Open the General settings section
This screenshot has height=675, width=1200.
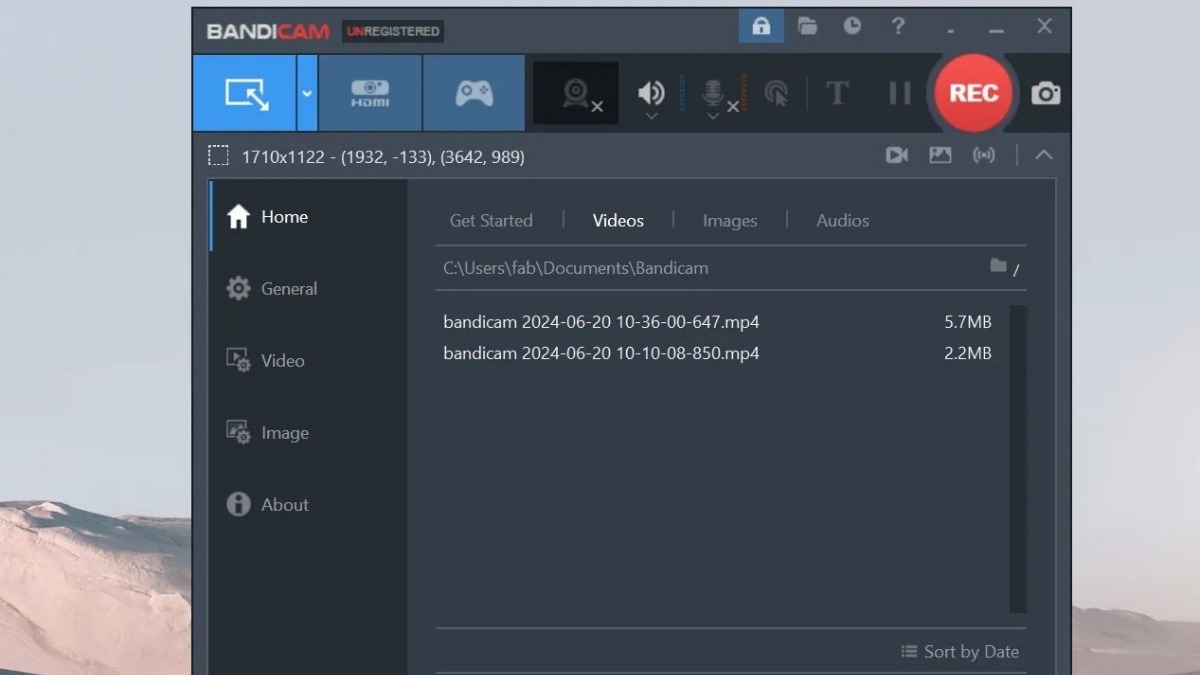(x=308, y=288)
